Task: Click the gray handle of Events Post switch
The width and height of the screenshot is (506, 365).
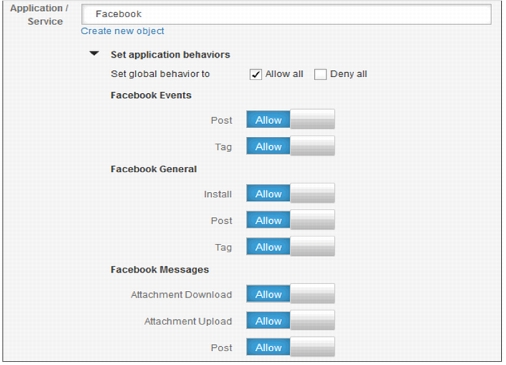Action: 312,119
